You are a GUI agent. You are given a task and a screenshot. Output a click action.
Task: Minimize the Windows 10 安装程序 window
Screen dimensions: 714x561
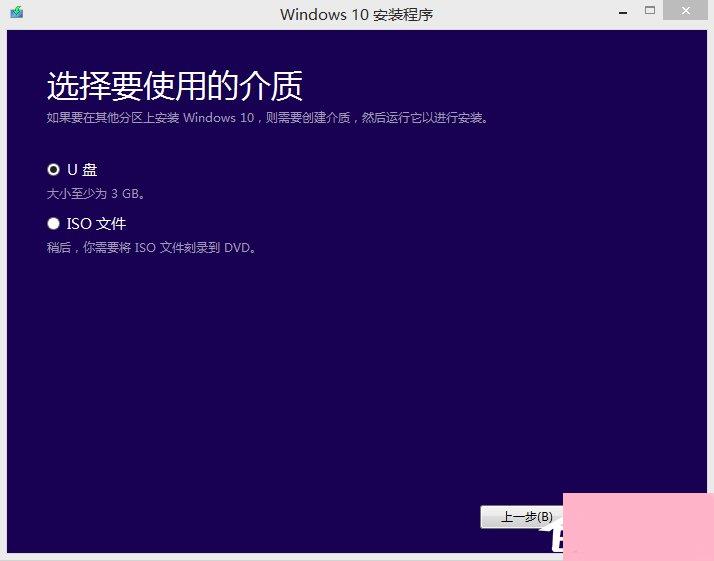point(623,11)
